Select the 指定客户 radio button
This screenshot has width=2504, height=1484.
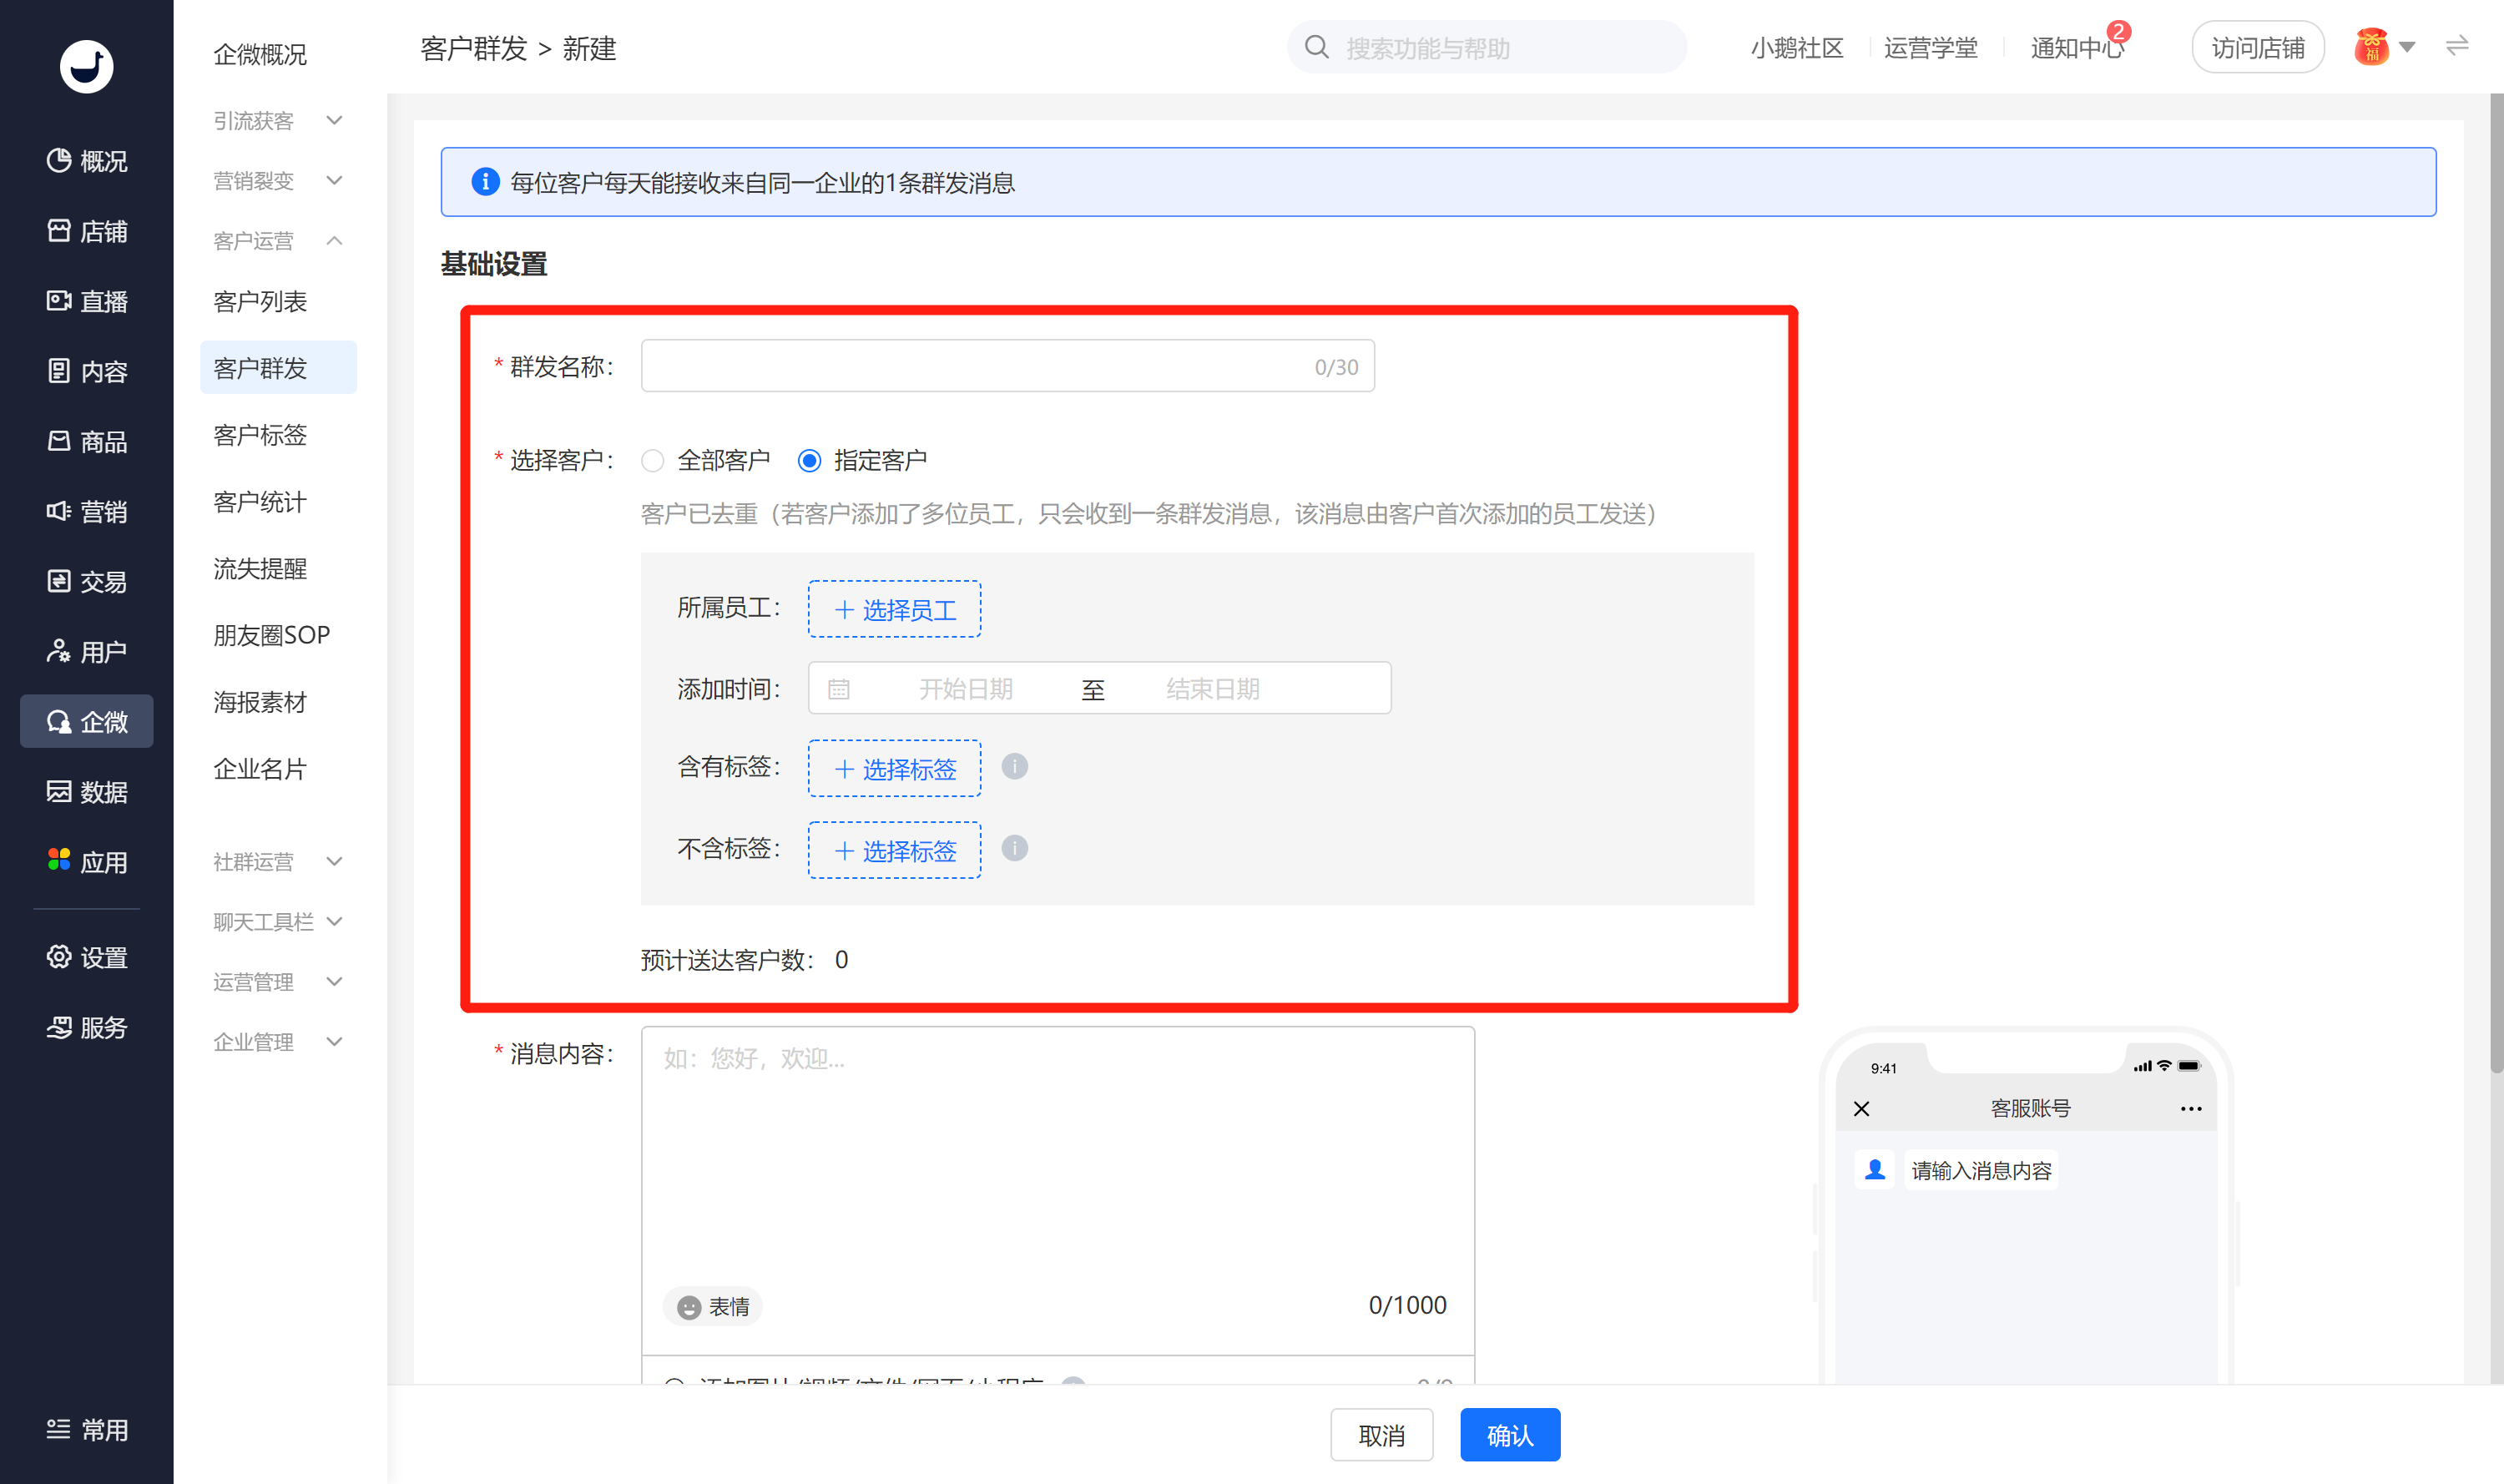pos(809,460)
